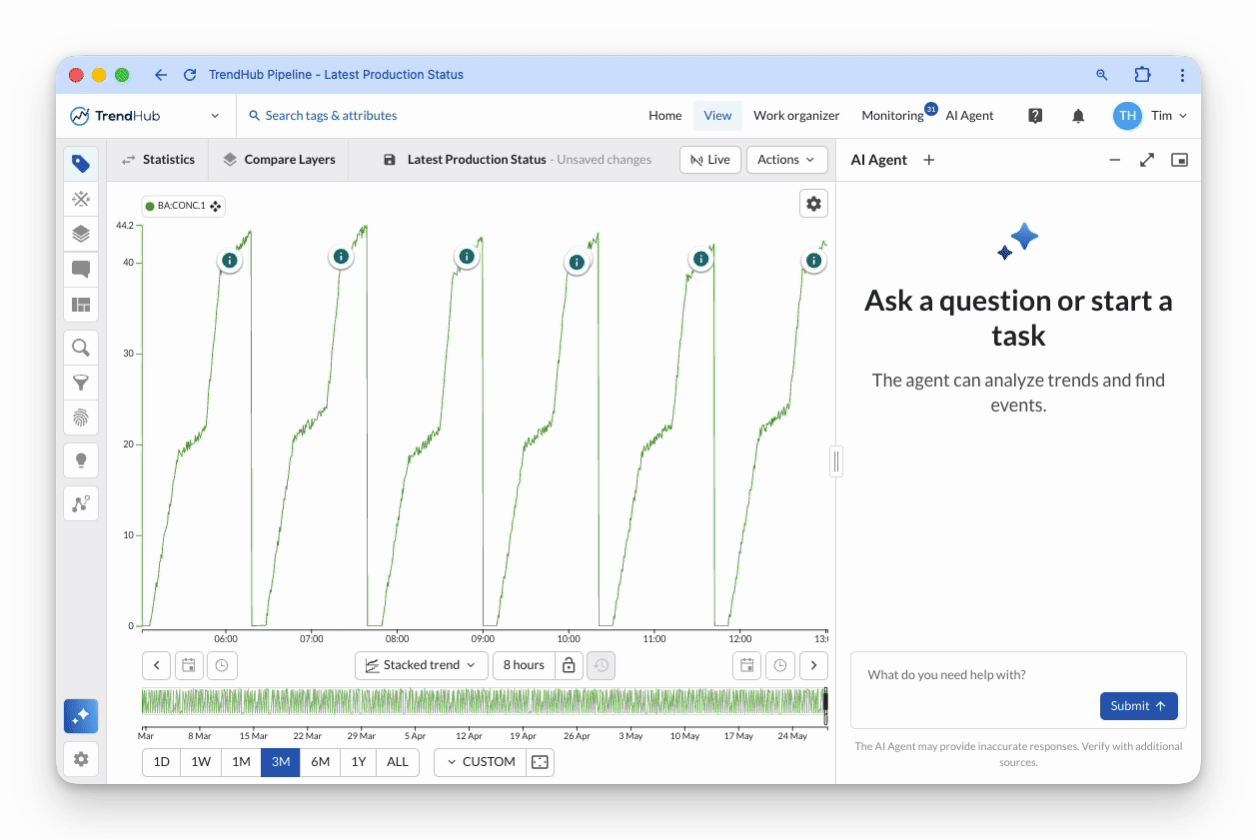Open Work organizer

pyautogui.click(x=796, y=116)
